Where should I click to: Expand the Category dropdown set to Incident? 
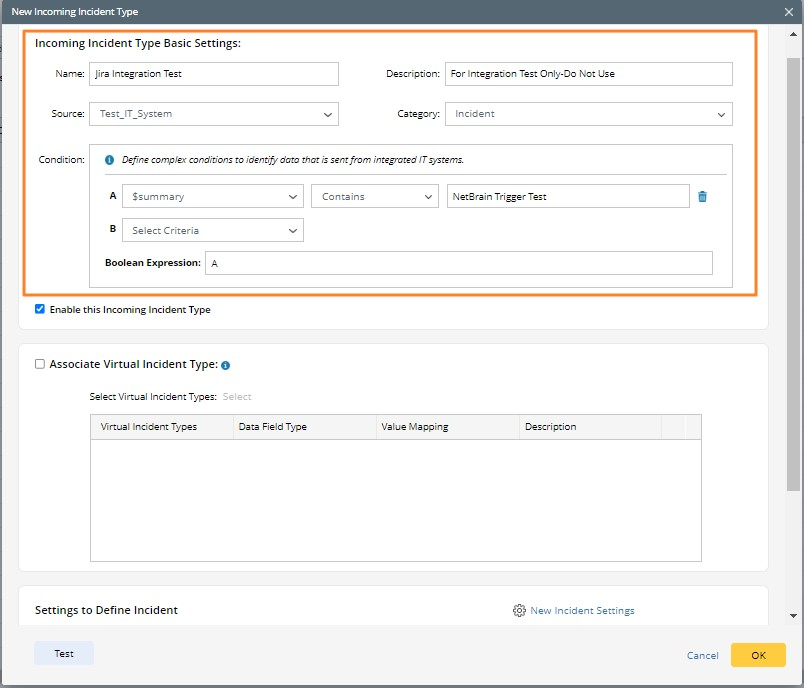[x=588, y=114]
